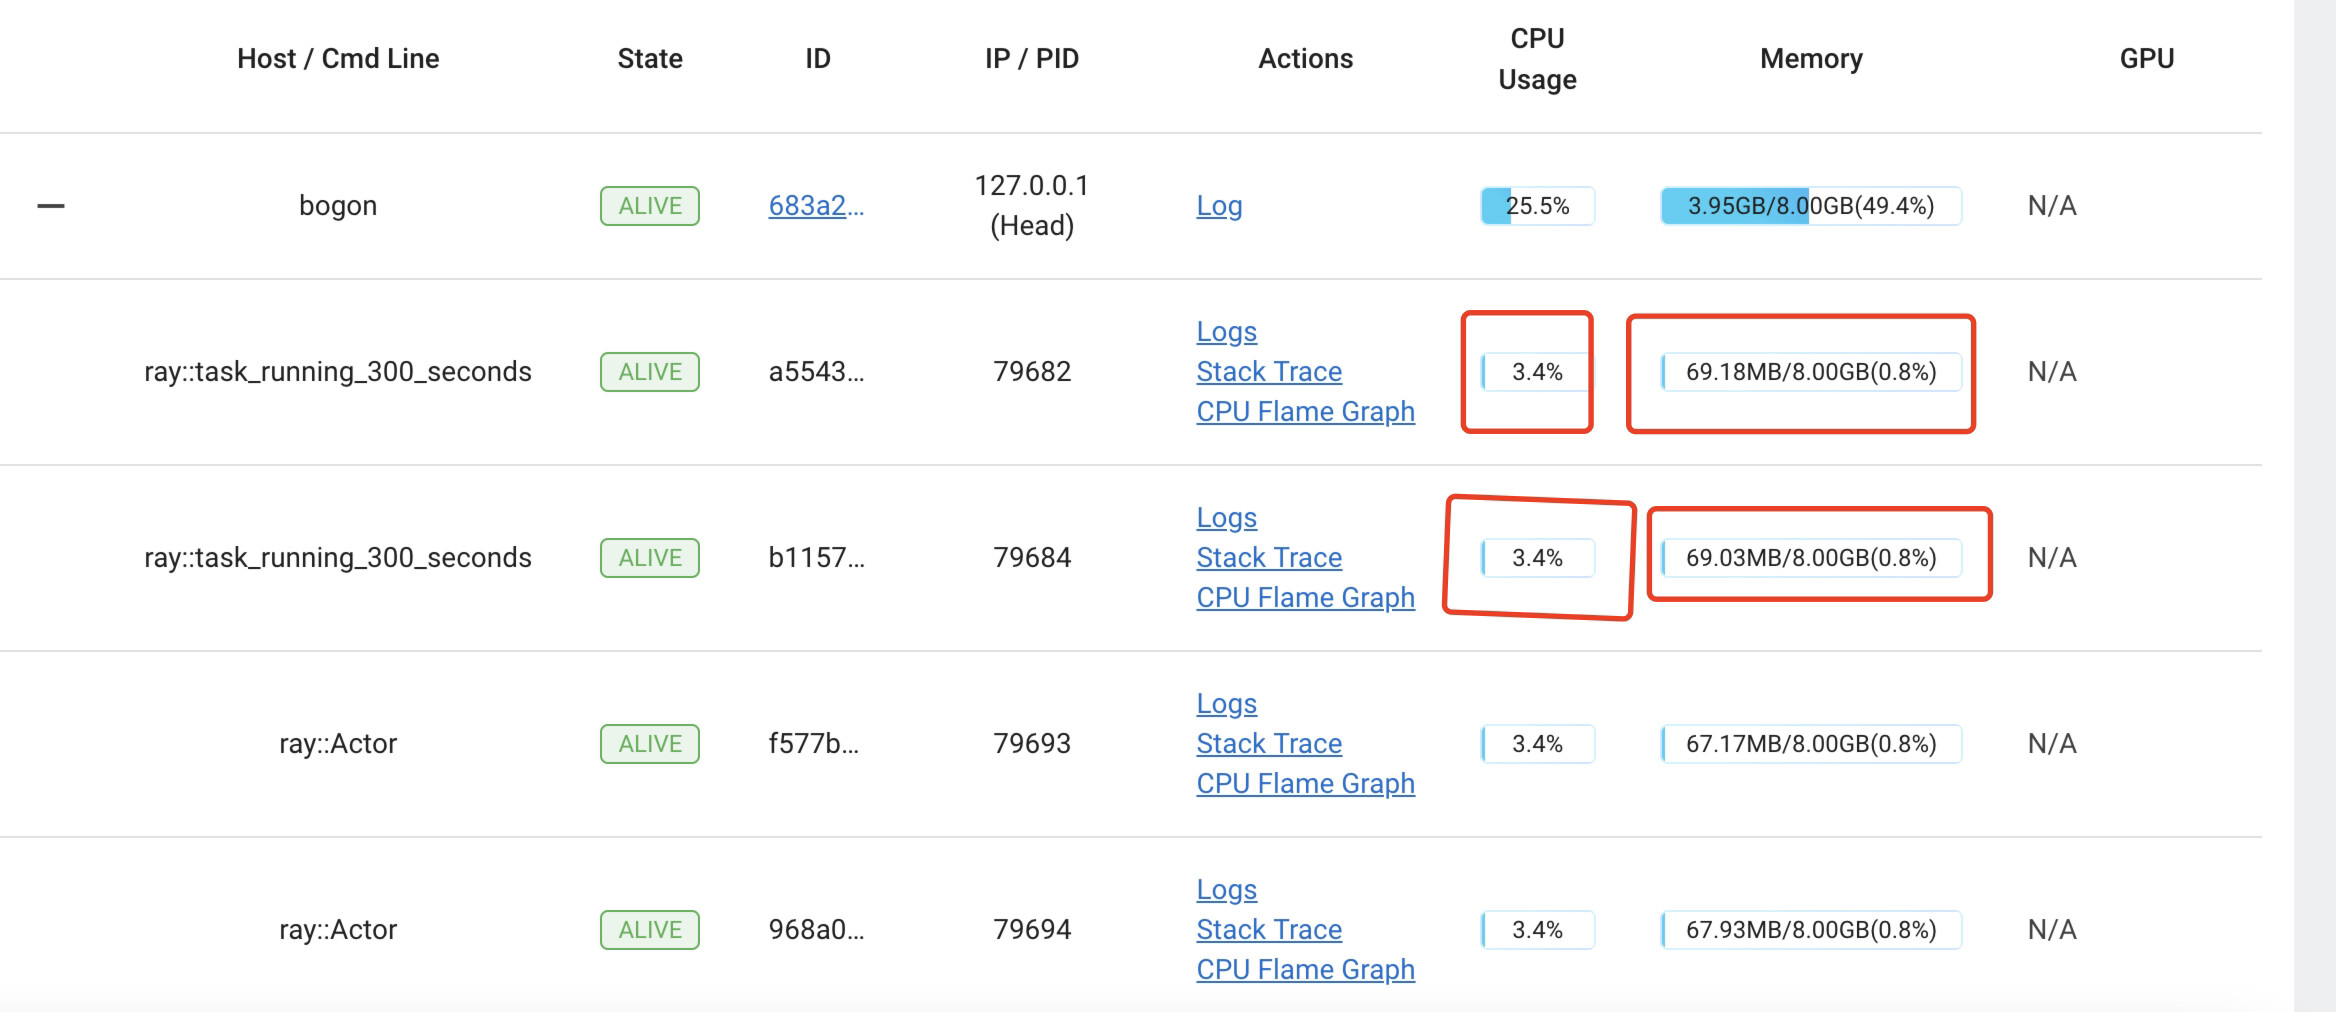The image size is (2336, 1012).
Task: View Stack Trace for PID 79684
Action: tap(1269, 557)
